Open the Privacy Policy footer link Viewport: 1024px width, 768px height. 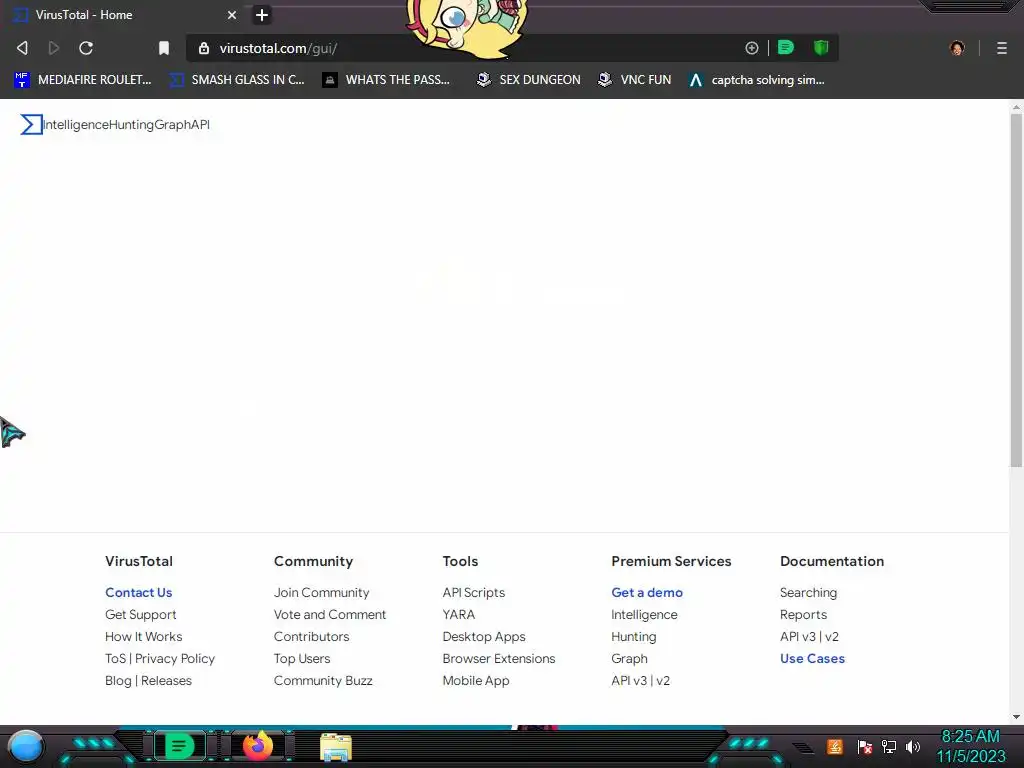[x=175, y=658]
